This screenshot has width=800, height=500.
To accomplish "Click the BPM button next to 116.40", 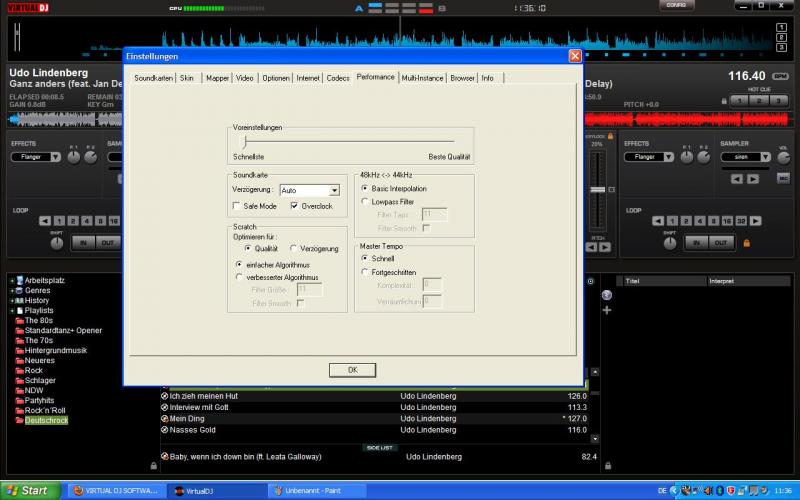I will 780,77.
